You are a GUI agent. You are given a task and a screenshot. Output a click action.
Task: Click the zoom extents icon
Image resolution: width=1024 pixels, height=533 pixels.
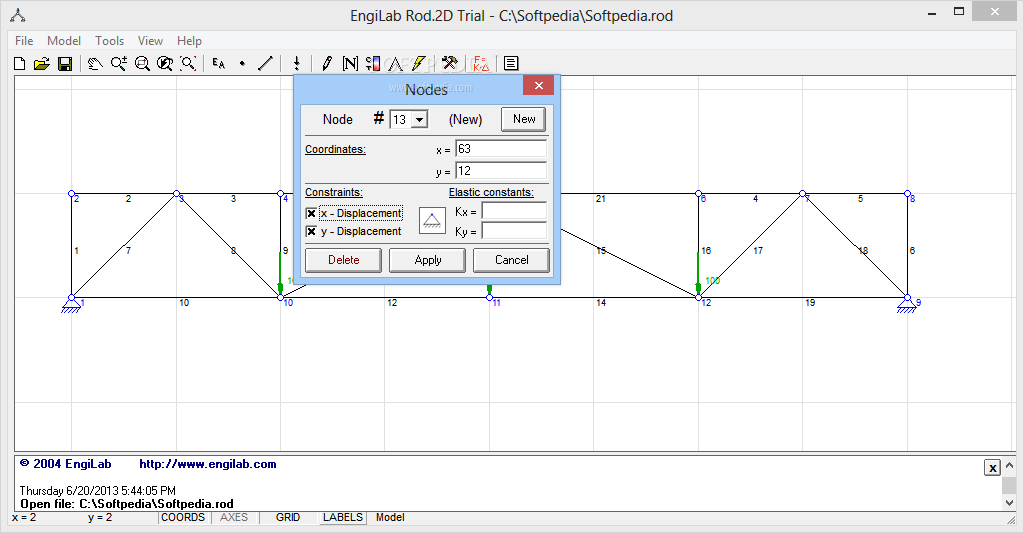[x=188, y=63]
